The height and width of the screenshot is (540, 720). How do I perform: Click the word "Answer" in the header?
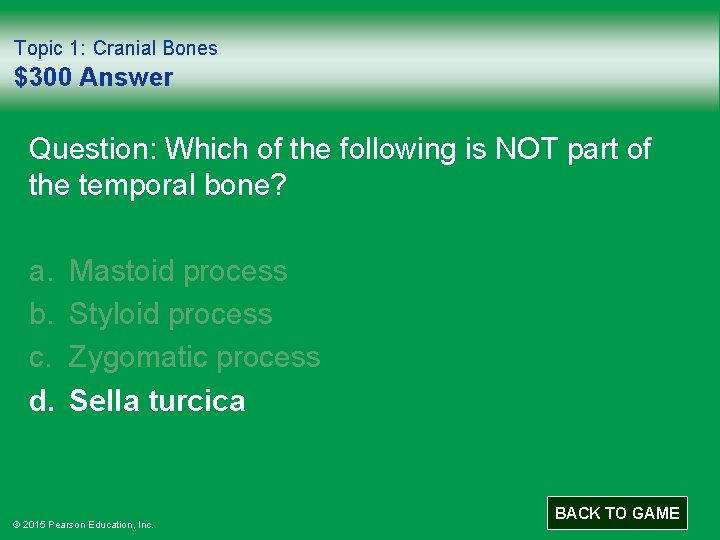(x=126, y=77)
